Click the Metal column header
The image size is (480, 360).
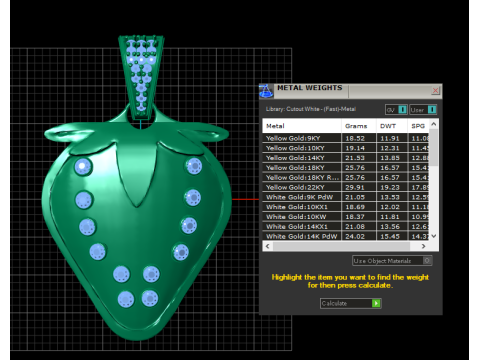(302, 126)
